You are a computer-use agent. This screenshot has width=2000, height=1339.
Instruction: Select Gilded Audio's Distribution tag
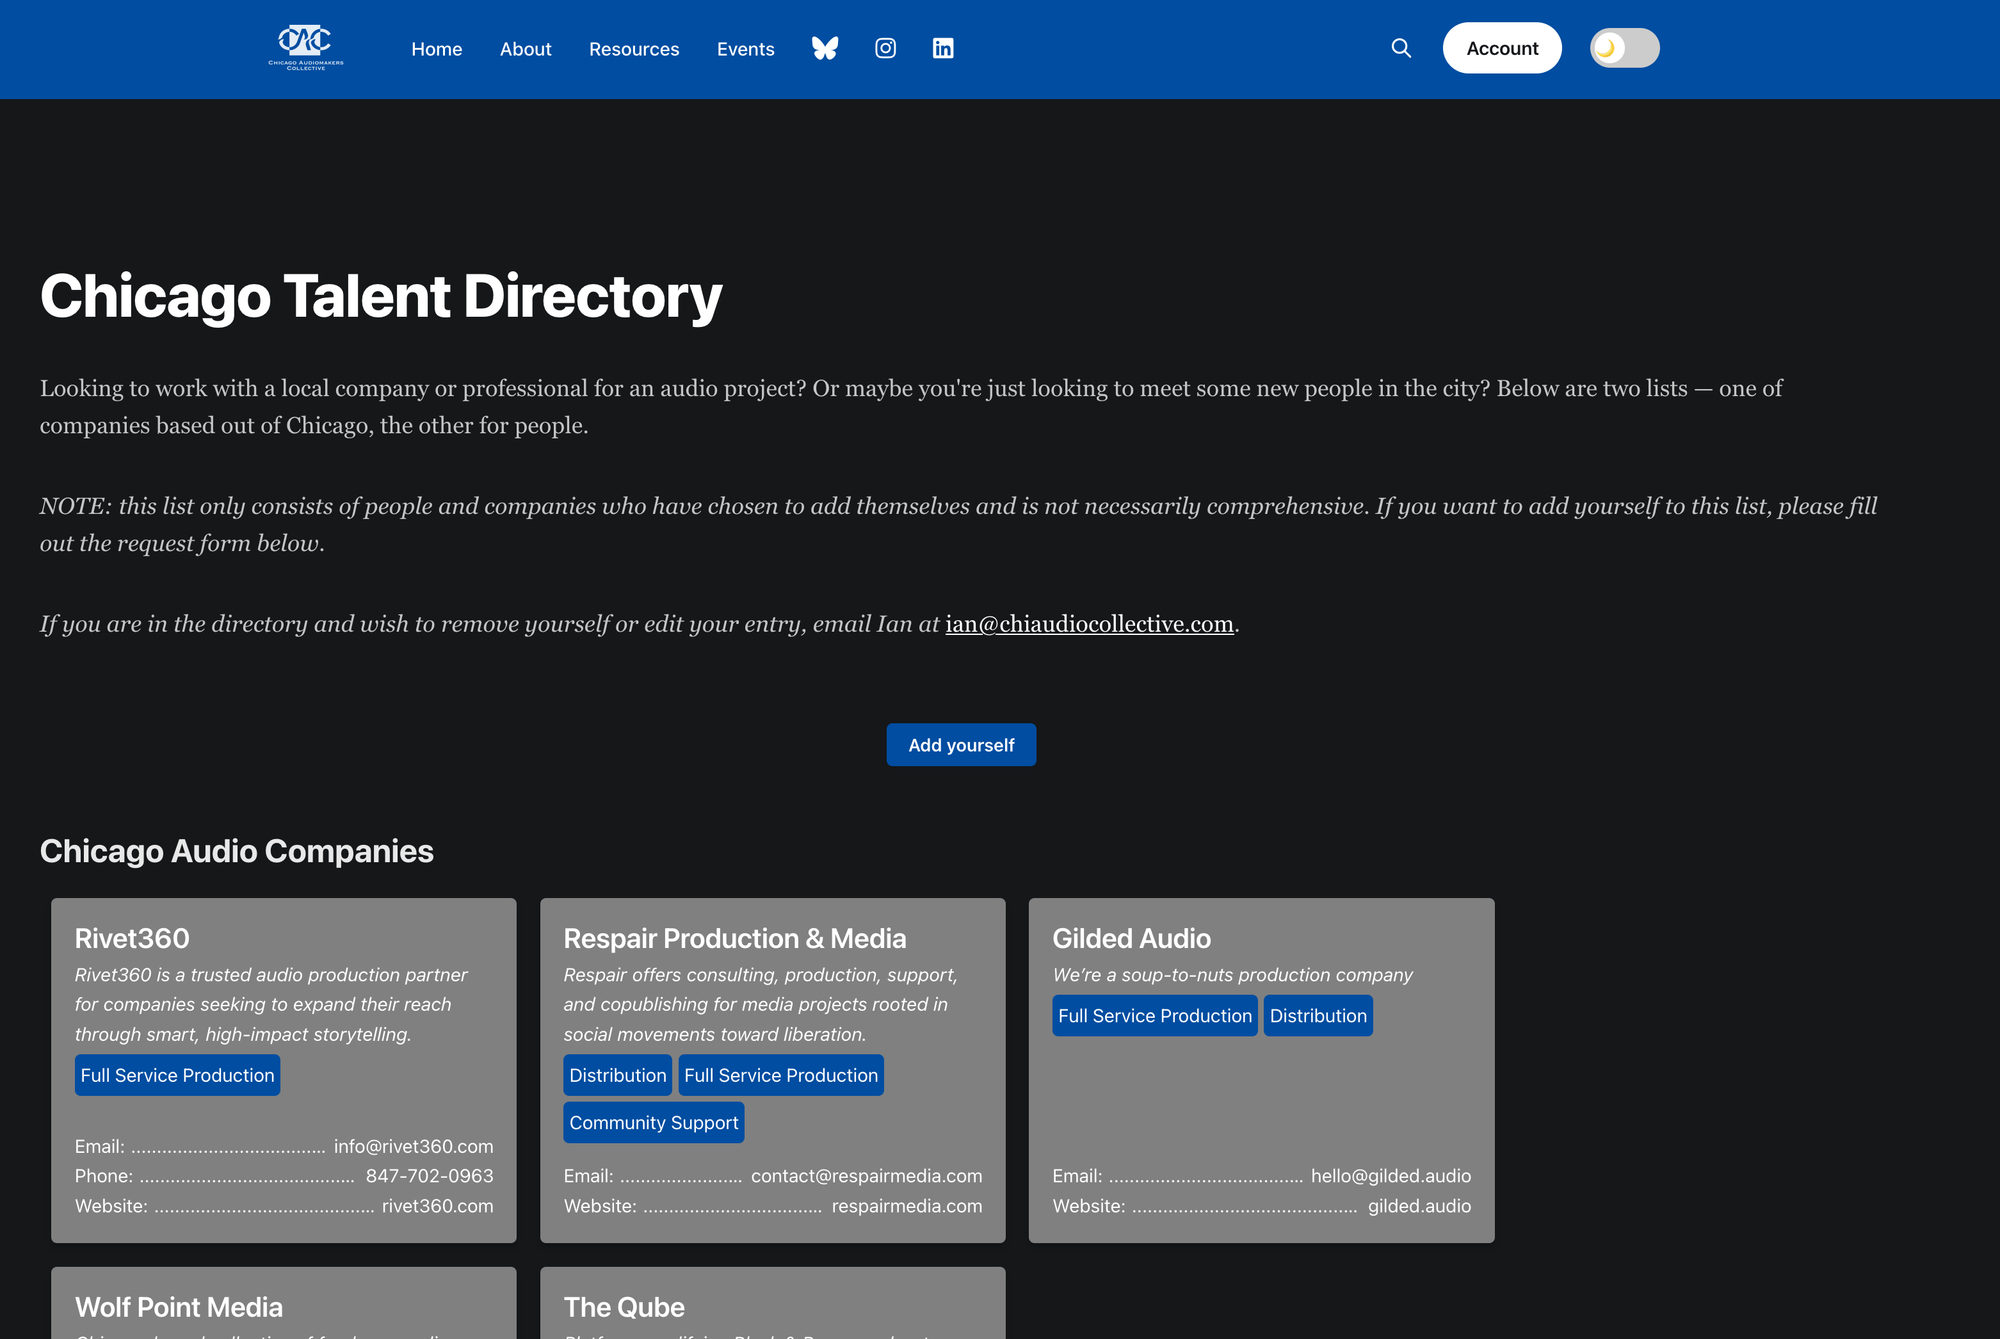click(x=1317, y=1016)
